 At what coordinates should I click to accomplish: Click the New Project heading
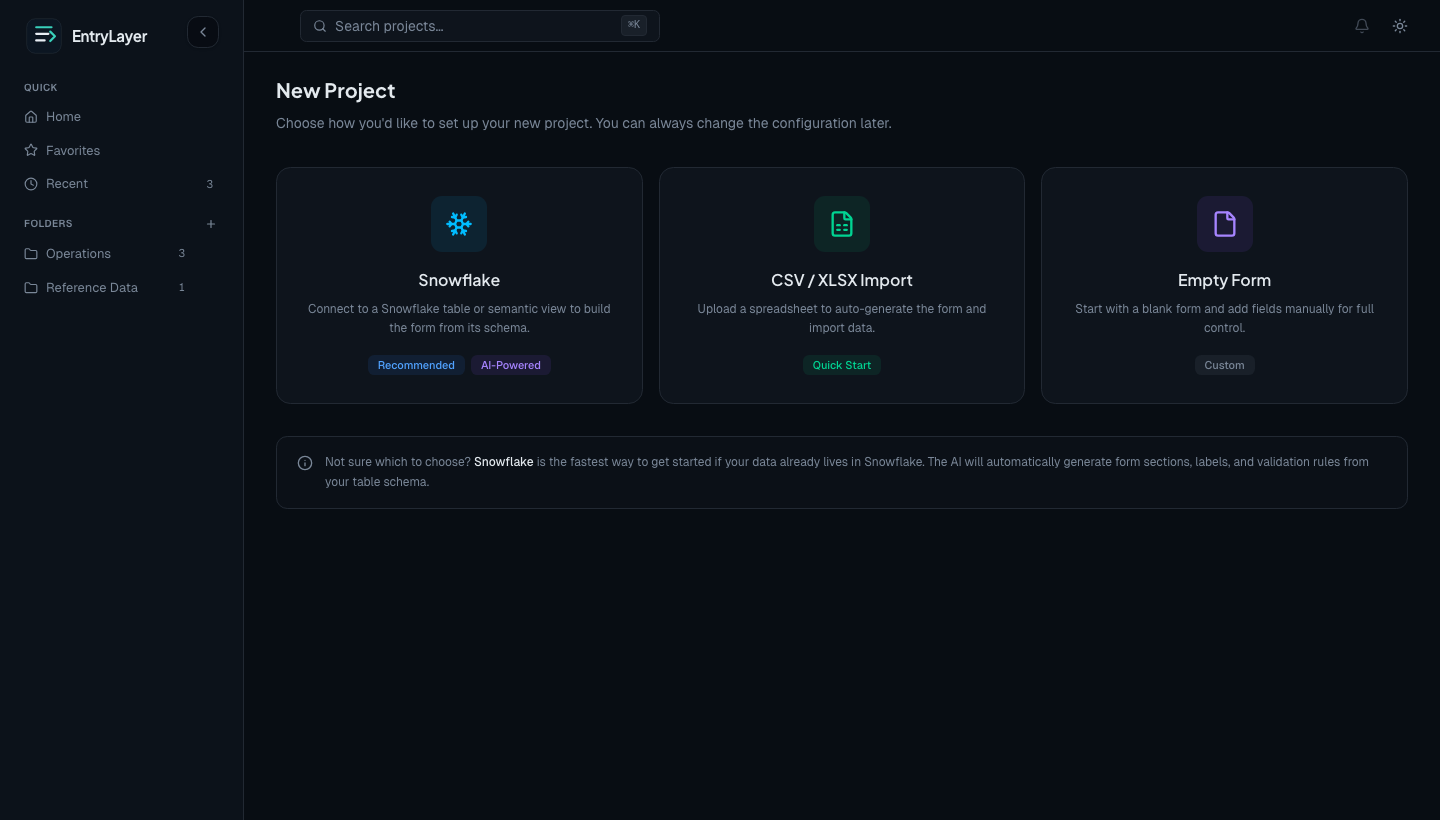(335, 91)
